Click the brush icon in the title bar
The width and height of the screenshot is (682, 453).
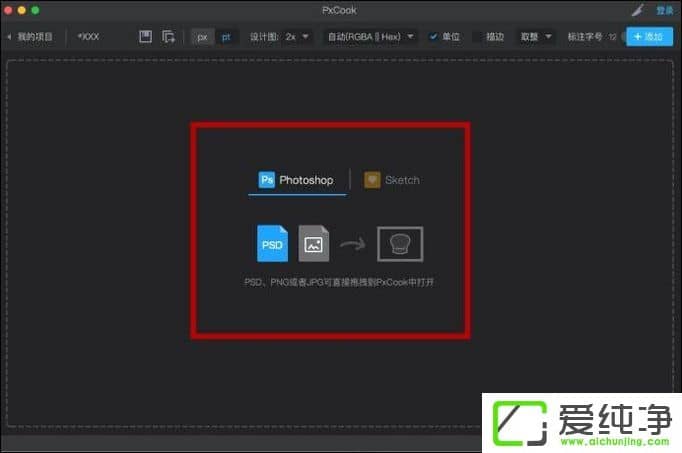638,10
